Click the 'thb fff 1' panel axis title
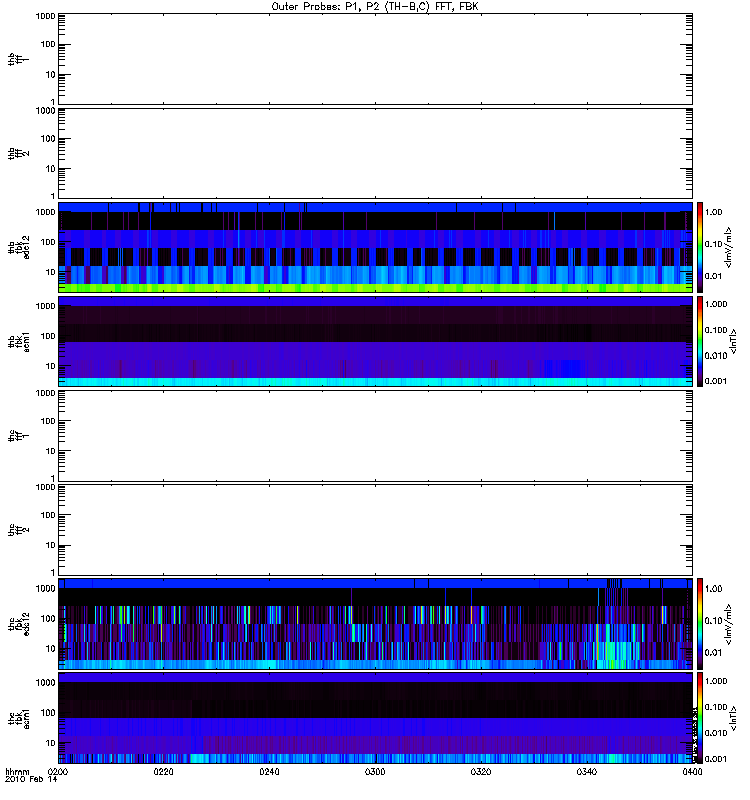750x800 pixels. click(18, 59)
